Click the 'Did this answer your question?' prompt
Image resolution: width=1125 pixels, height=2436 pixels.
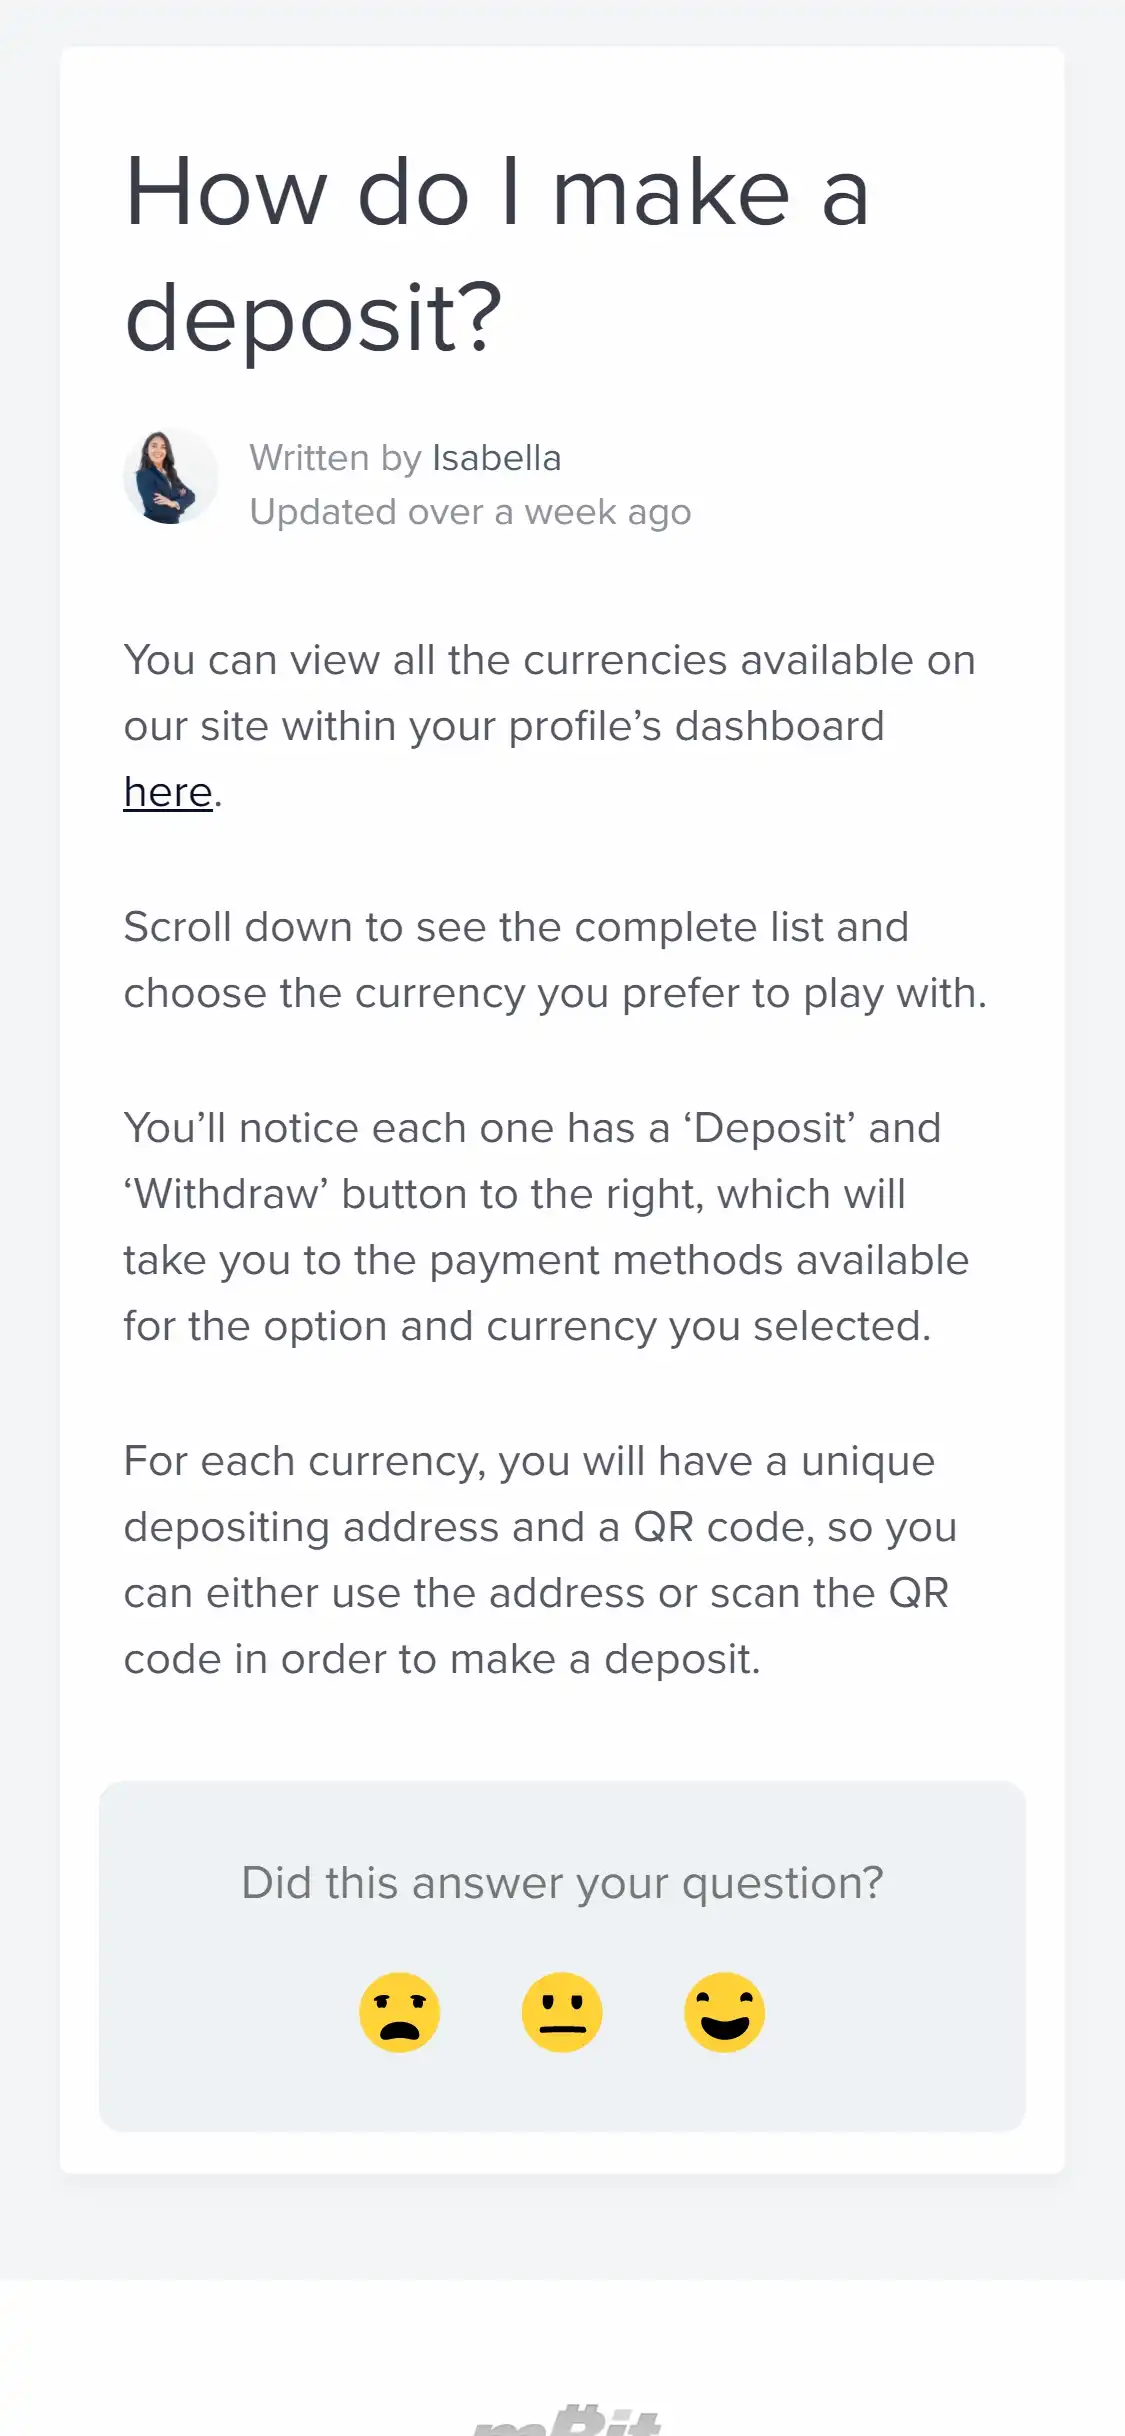562,1883
